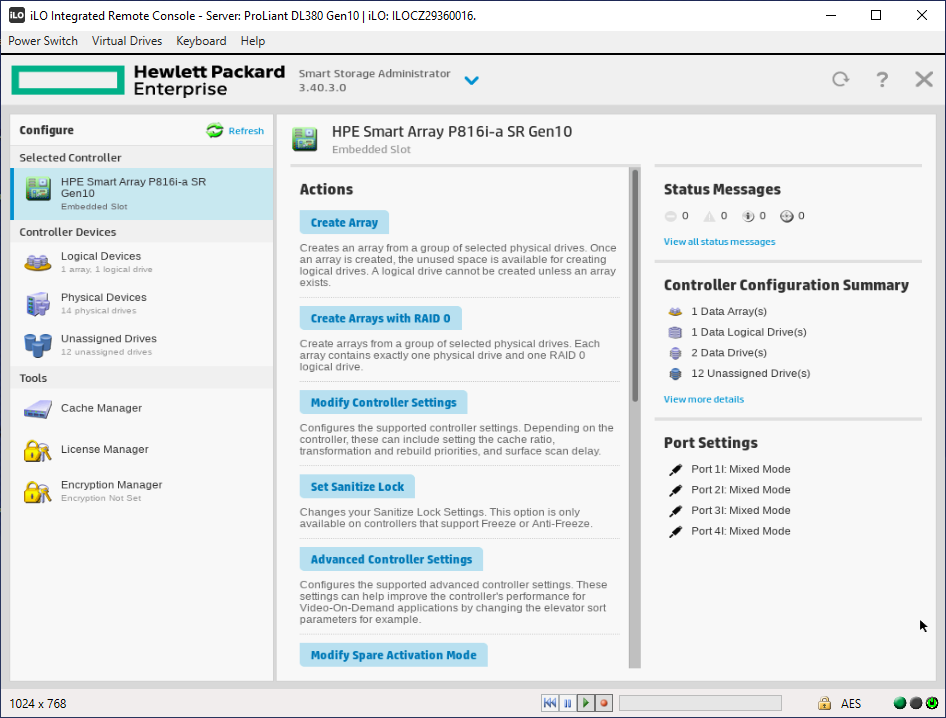Click the Port 3I connector icon
946x718 pixels.
pos(676,511)
